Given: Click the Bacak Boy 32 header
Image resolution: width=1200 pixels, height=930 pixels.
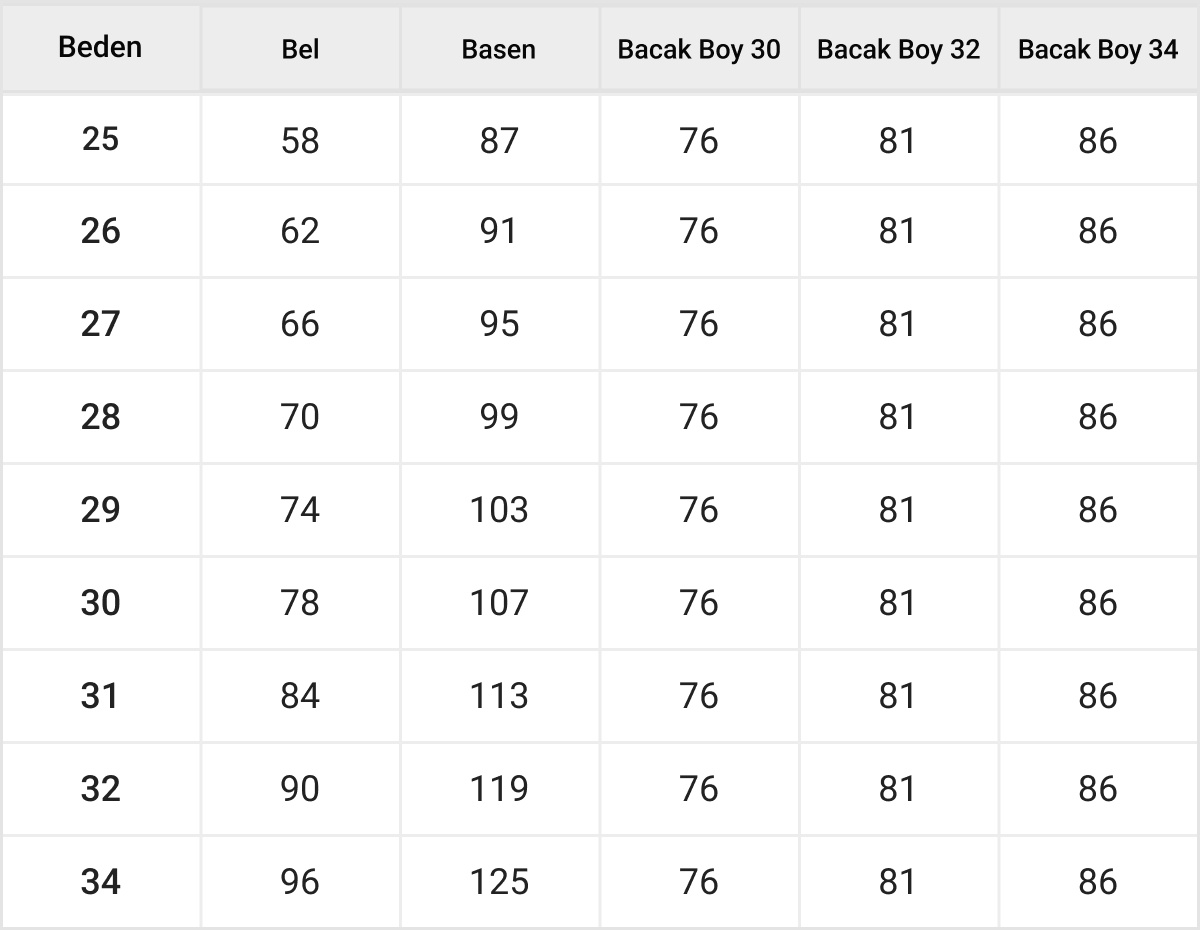Looking at the screenshot, I should pyautogui.click(x=898, y=49).
